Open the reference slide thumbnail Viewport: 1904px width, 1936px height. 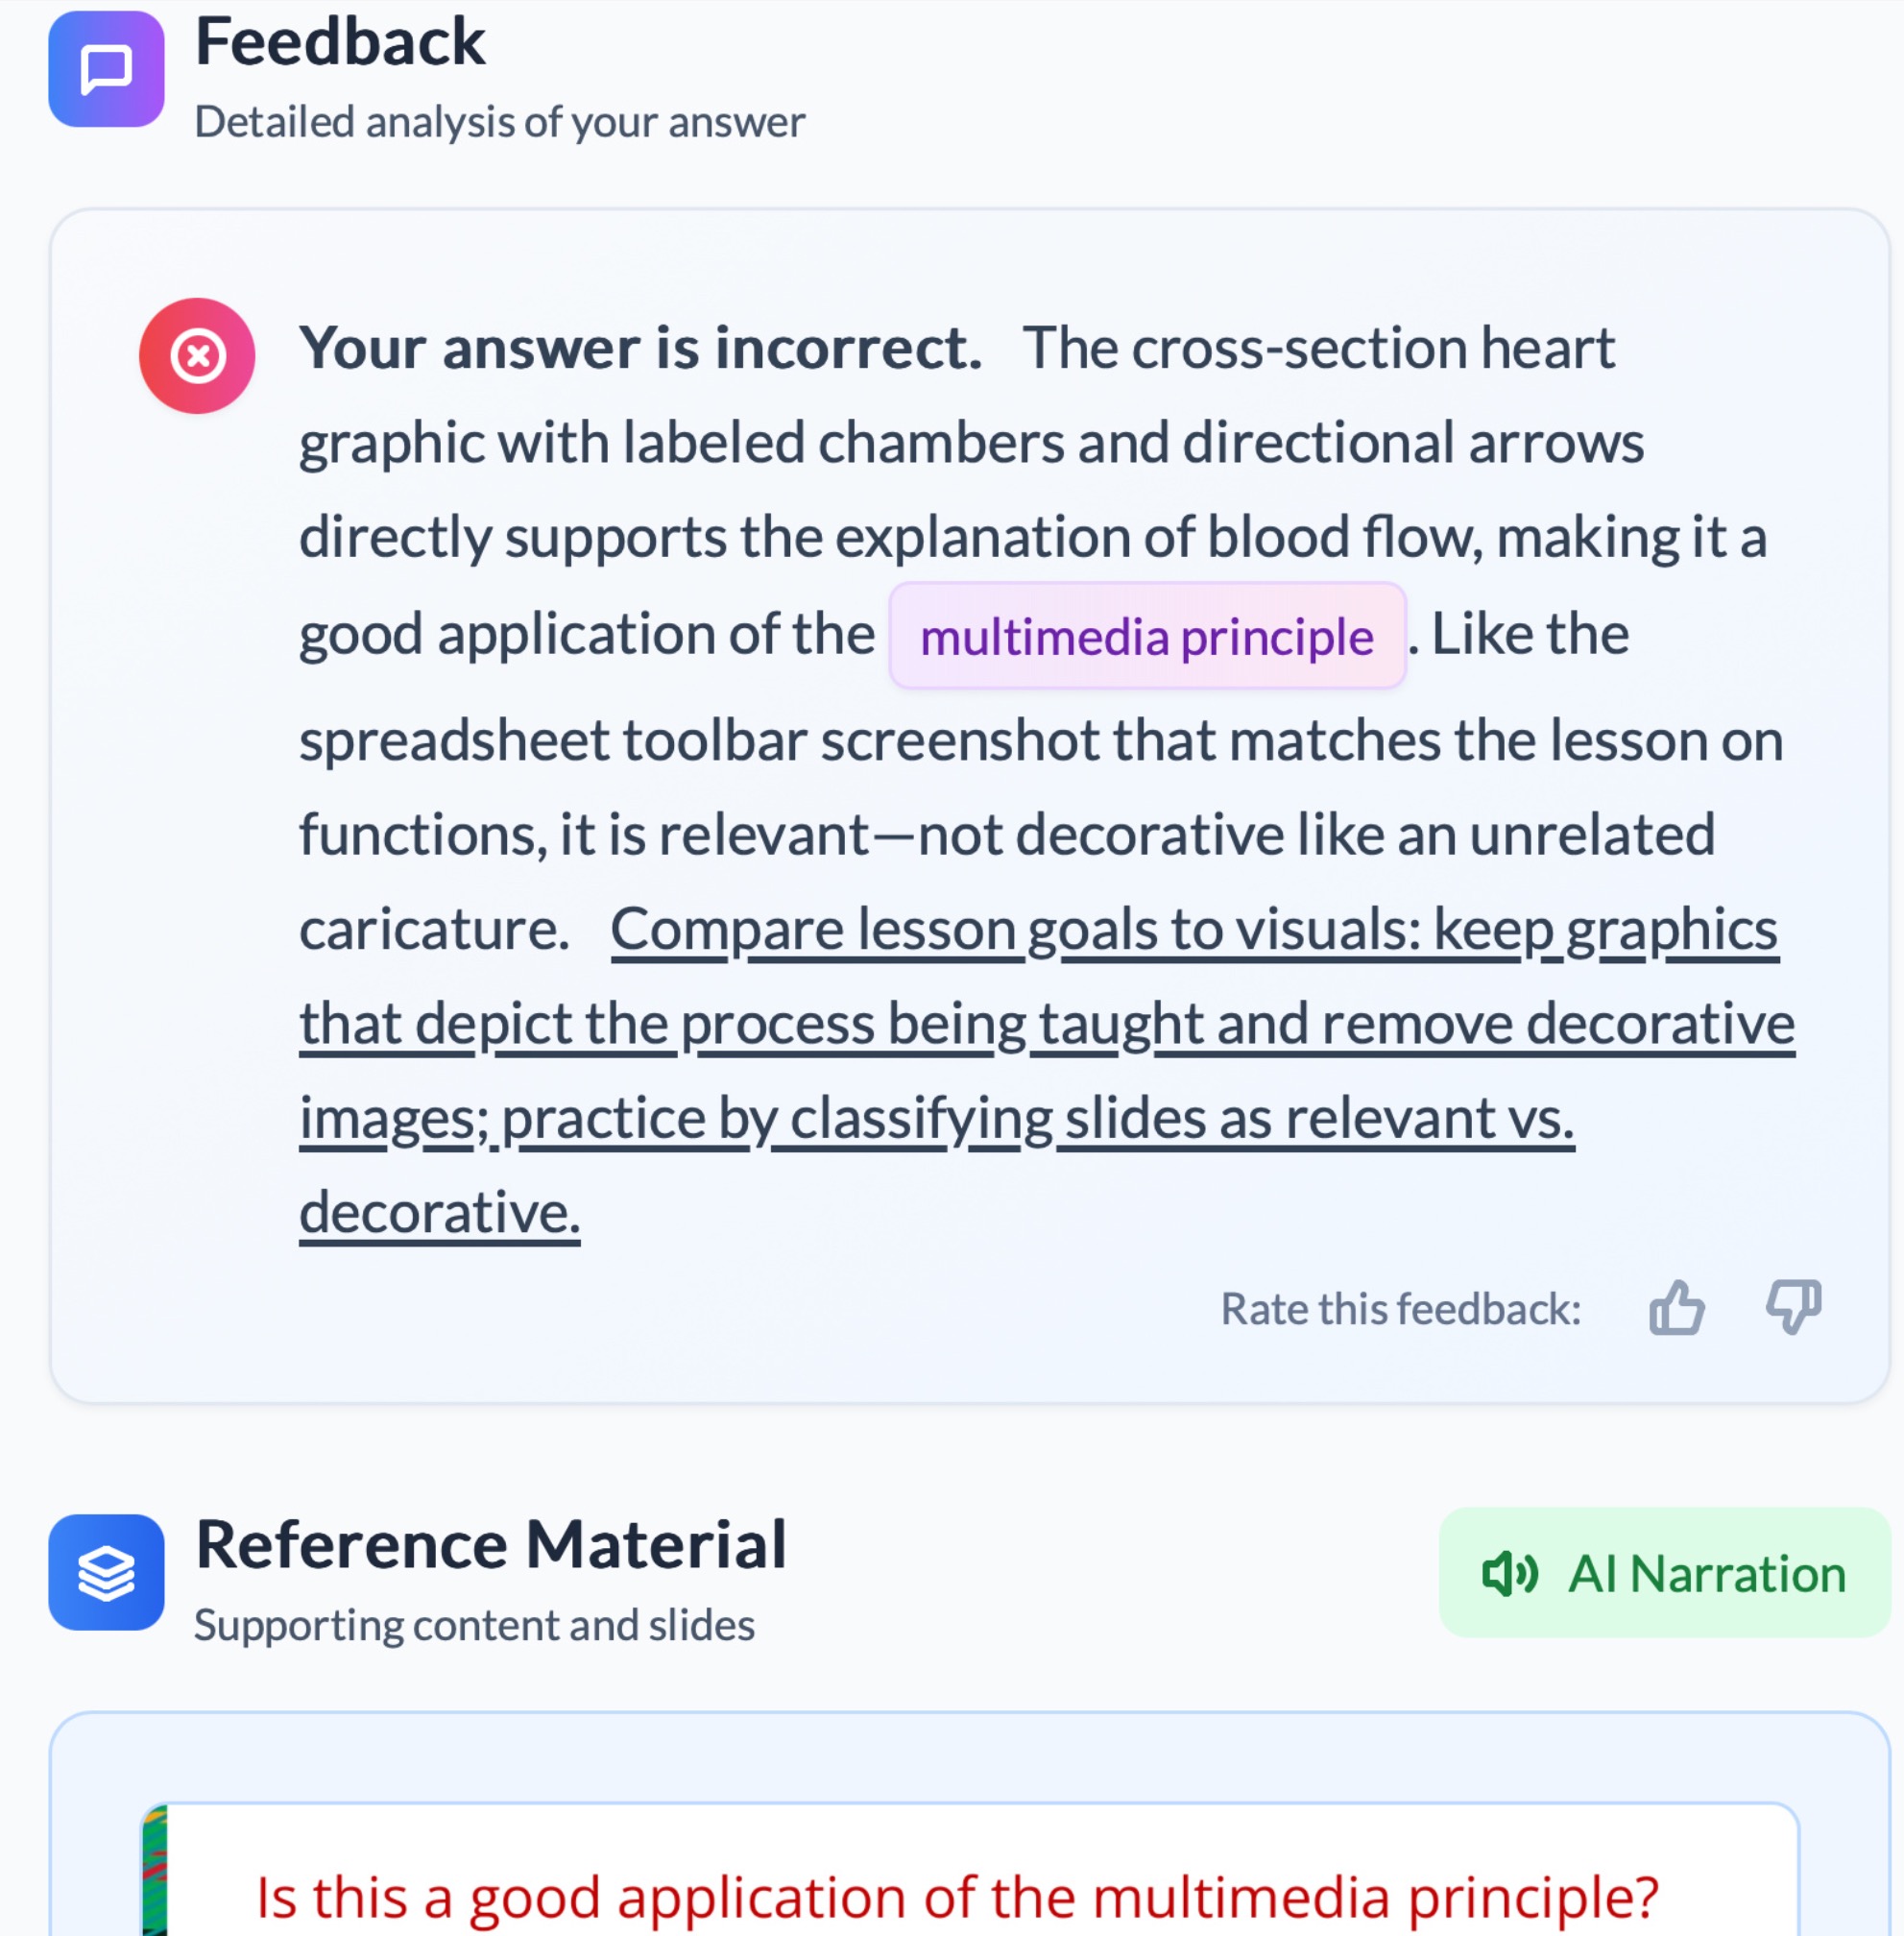click(968, 1868)
